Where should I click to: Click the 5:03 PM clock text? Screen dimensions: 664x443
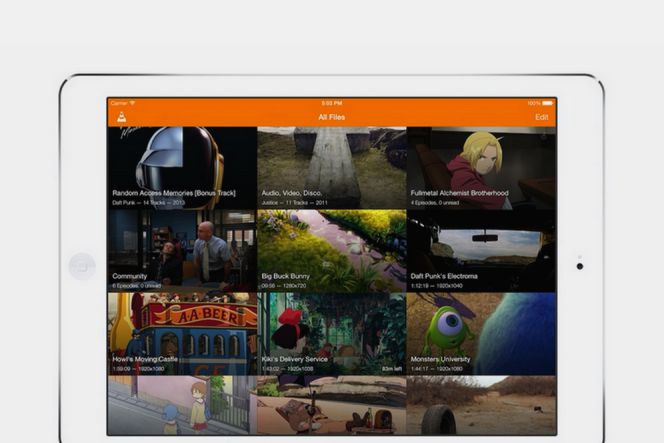[x=332, y=103]
